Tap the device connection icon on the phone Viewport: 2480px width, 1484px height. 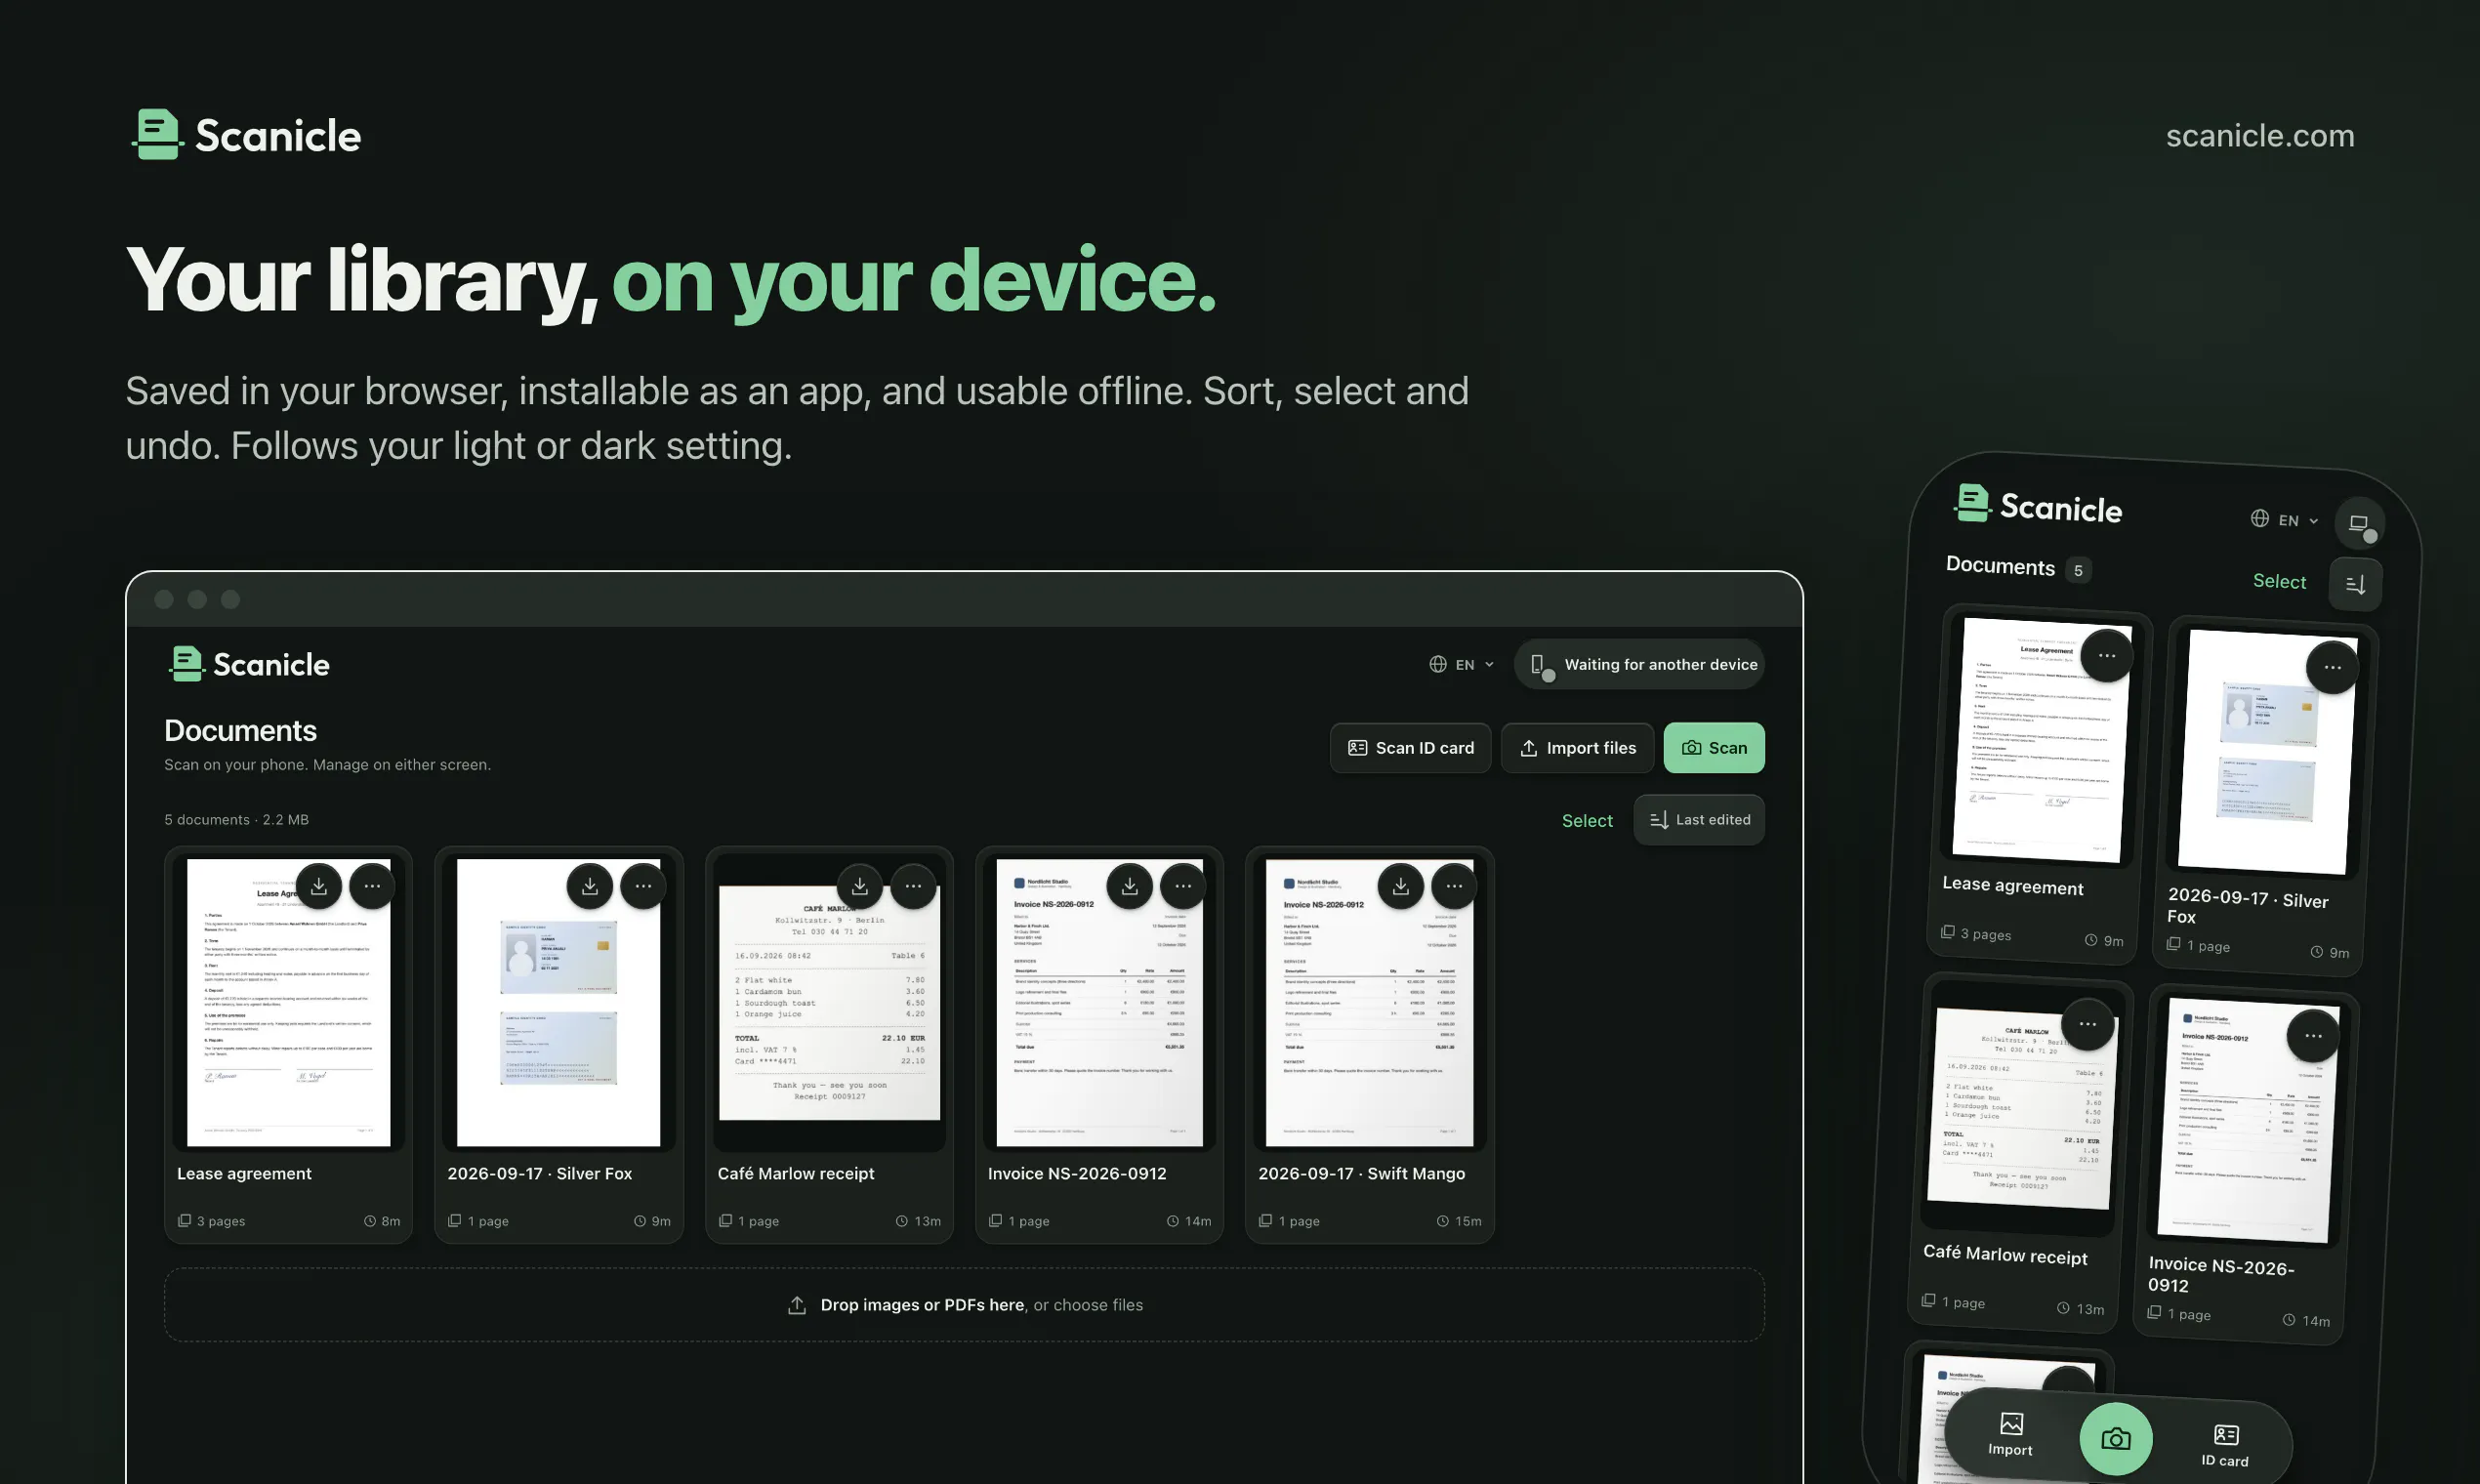click(2359, 523)
